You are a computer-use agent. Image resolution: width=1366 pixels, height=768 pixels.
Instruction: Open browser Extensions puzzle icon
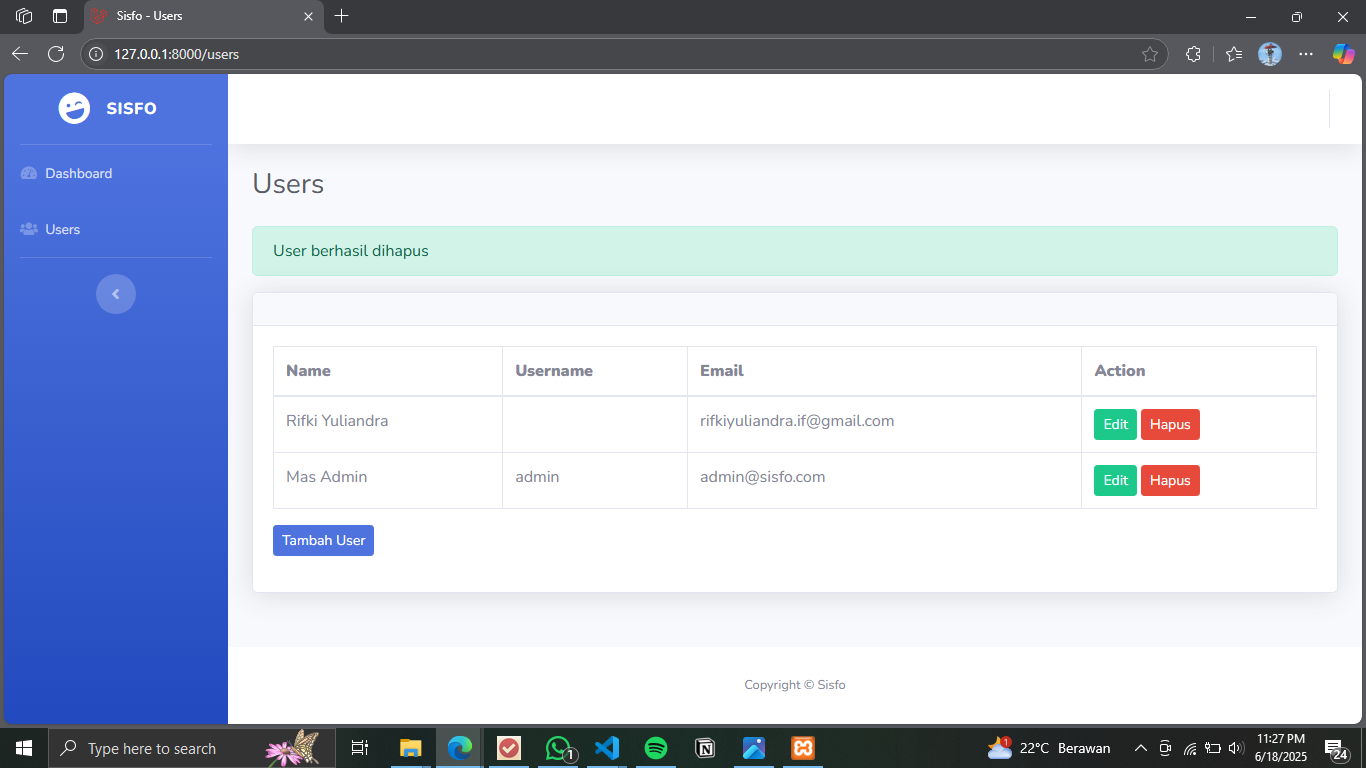tap(1193, 54)
